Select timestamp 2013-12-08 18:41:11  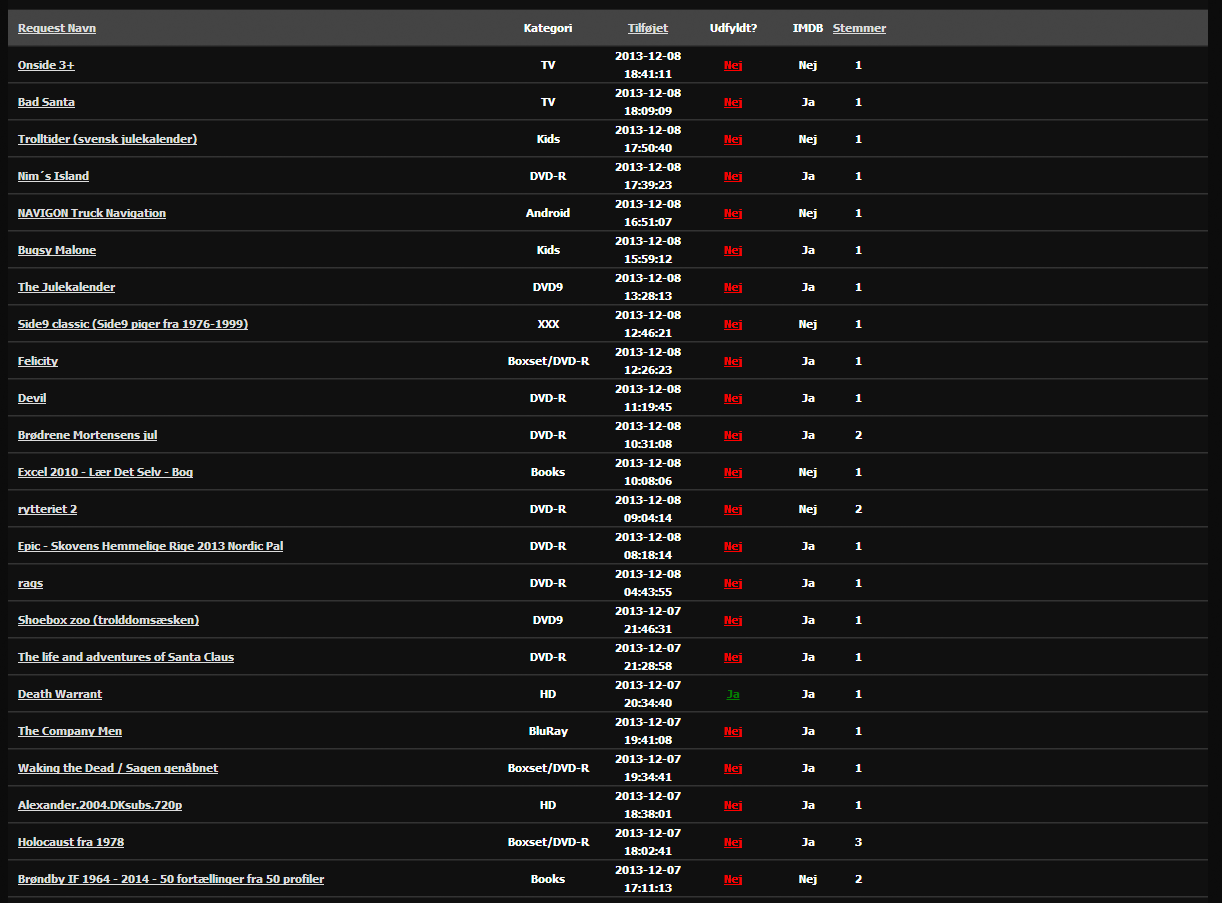(648, 65)
